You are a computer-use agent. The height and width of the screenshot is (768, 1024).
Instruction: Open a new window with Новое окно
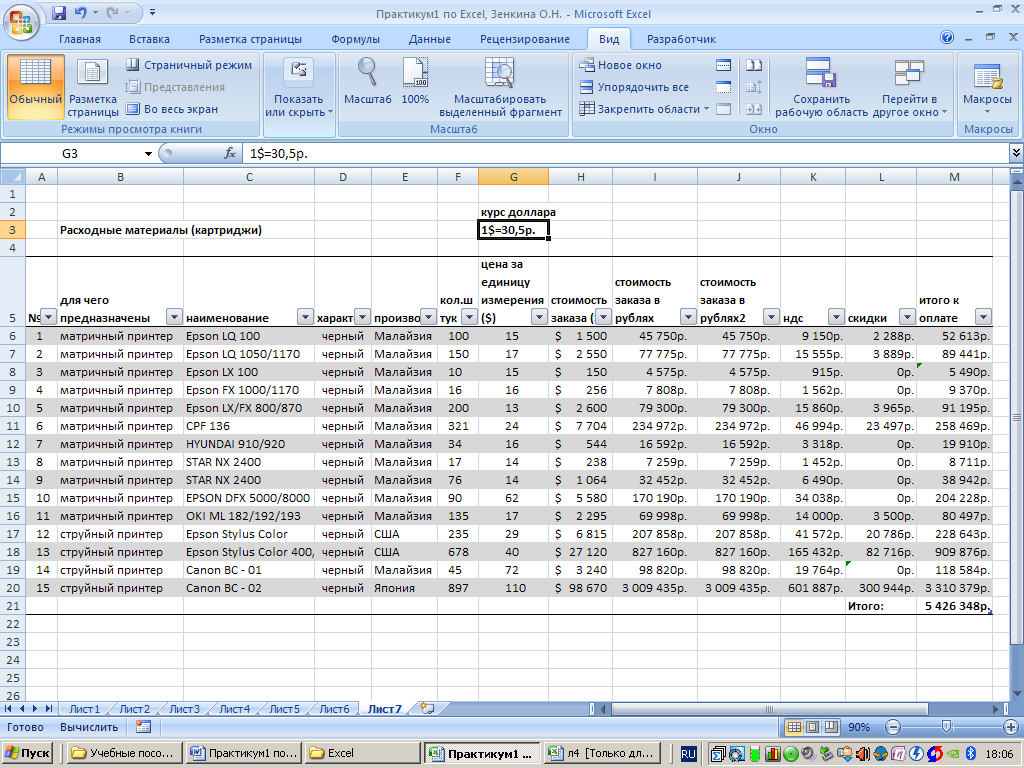[620, 65]
